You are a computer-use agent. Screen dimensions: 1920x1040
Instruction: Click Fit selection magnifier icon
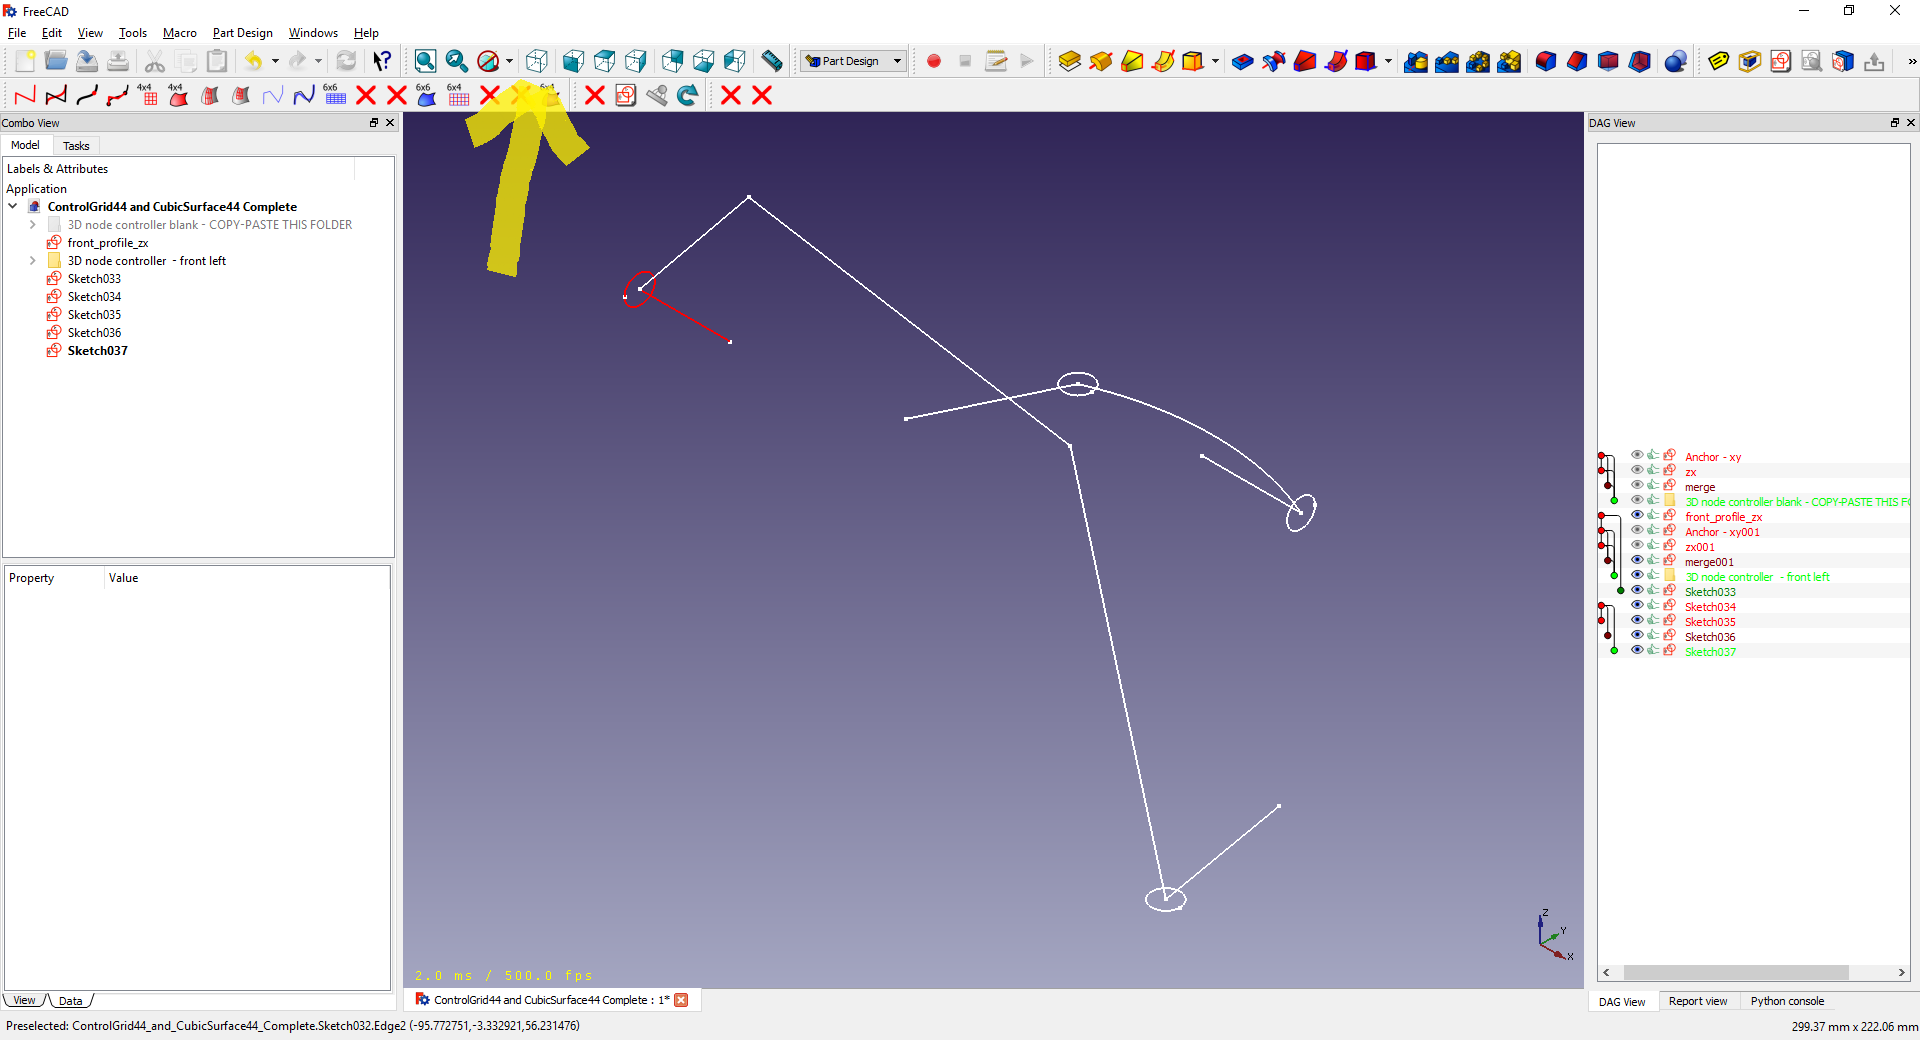457,61
